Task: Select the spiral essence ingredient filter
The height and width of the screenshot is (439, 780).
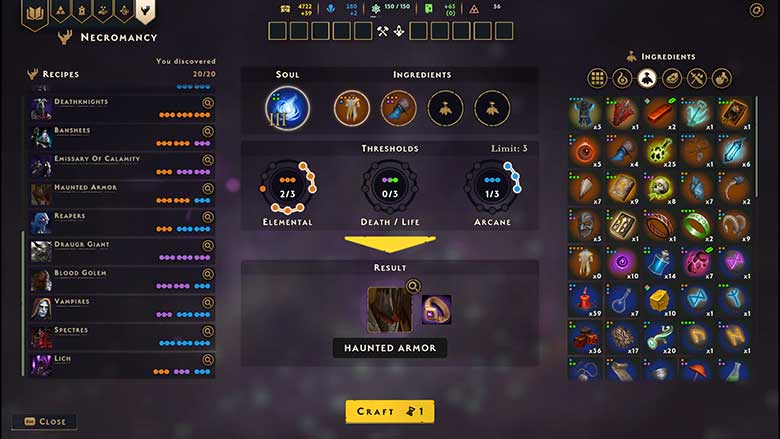Action: coord(622,78)
